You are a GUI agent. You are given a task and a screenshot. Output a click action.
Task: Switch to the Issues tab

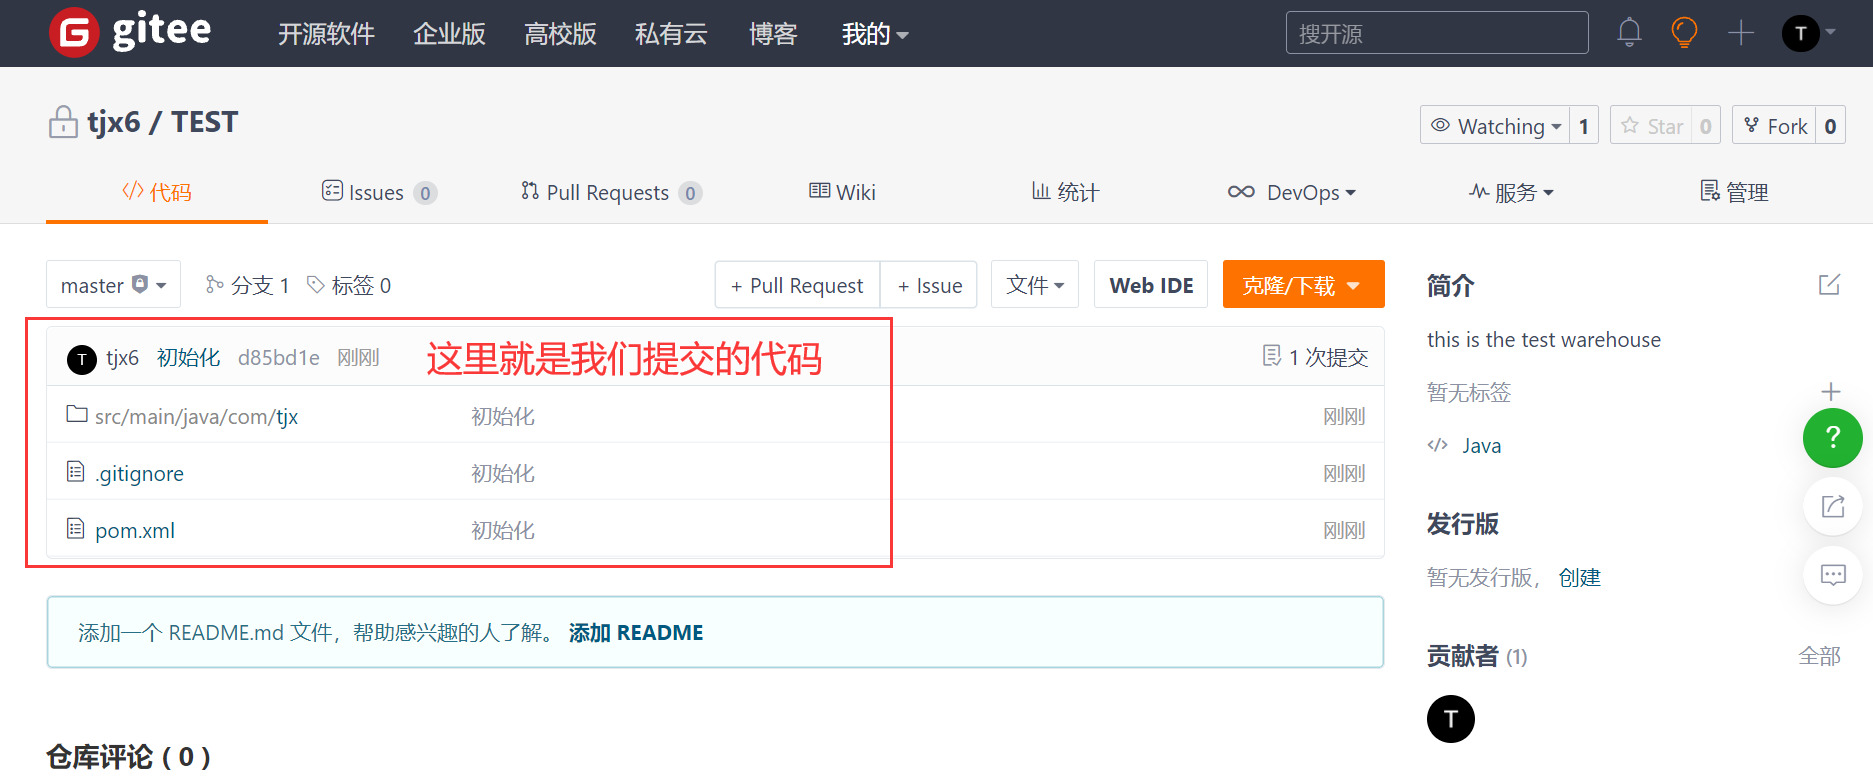pyautogui.click(x=379, y=192)
